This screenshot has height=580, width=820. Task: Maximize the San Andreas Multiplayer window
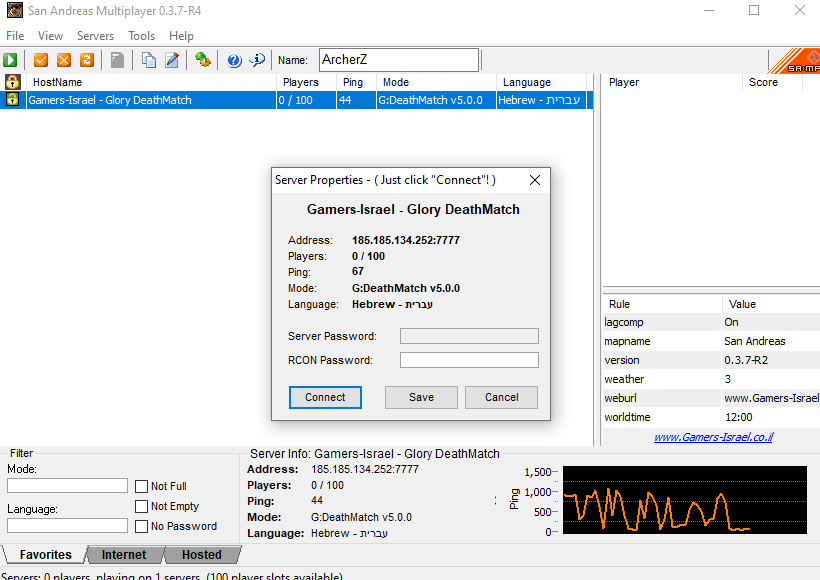754,10
